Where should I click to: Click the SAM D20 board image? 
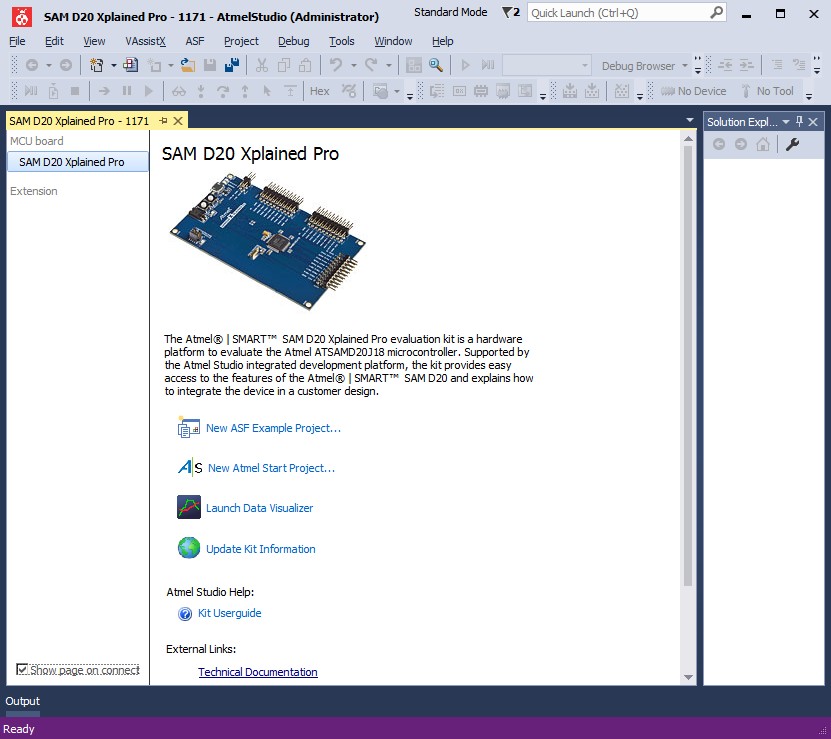pos(267,241)
